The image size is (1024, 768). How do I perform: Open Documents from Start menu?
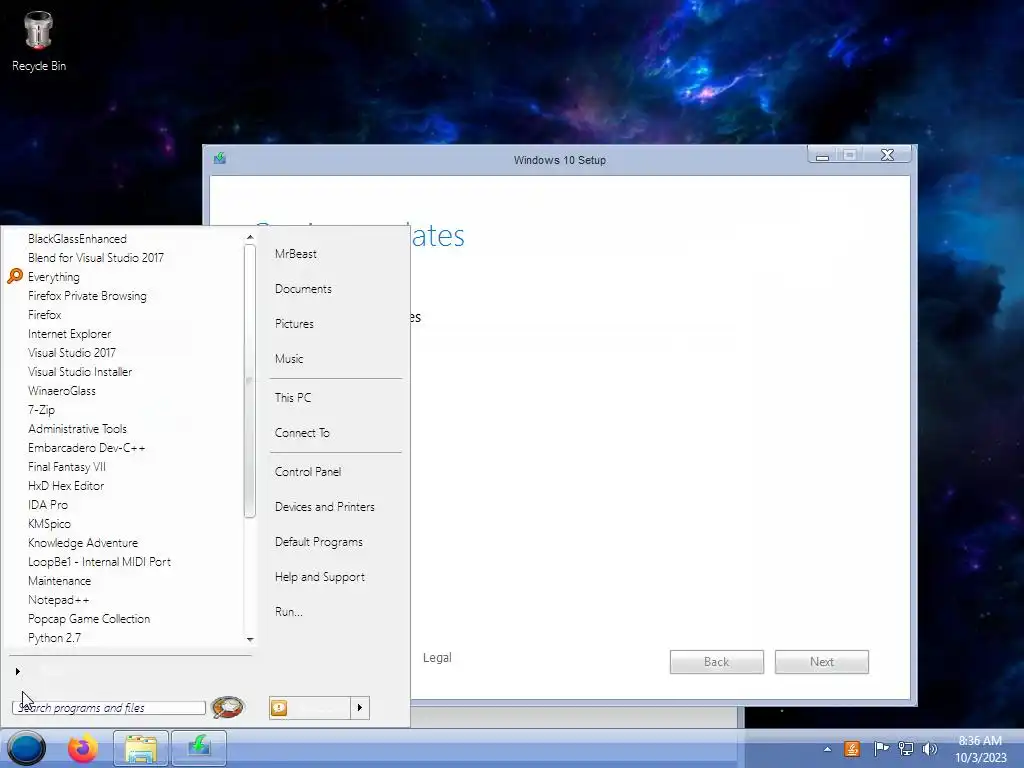coord(303,289)
